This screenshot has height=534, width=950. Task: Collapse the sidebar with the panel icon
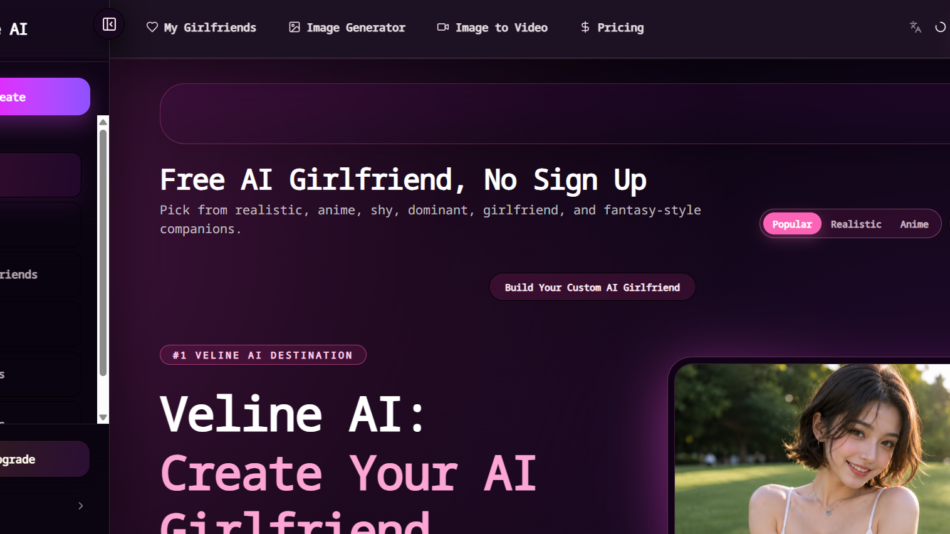(109, 24)
